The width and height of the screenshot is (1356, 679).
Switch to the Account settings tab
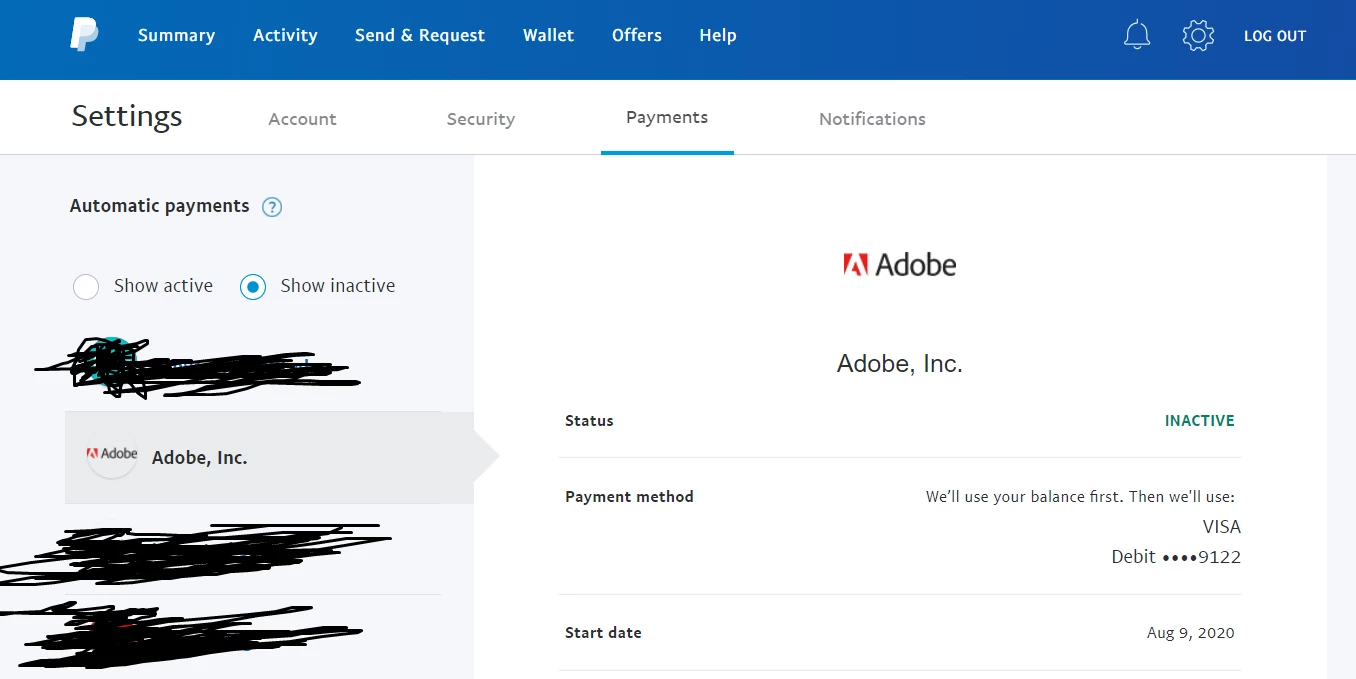pyautogui.click(x=302, y=119)
